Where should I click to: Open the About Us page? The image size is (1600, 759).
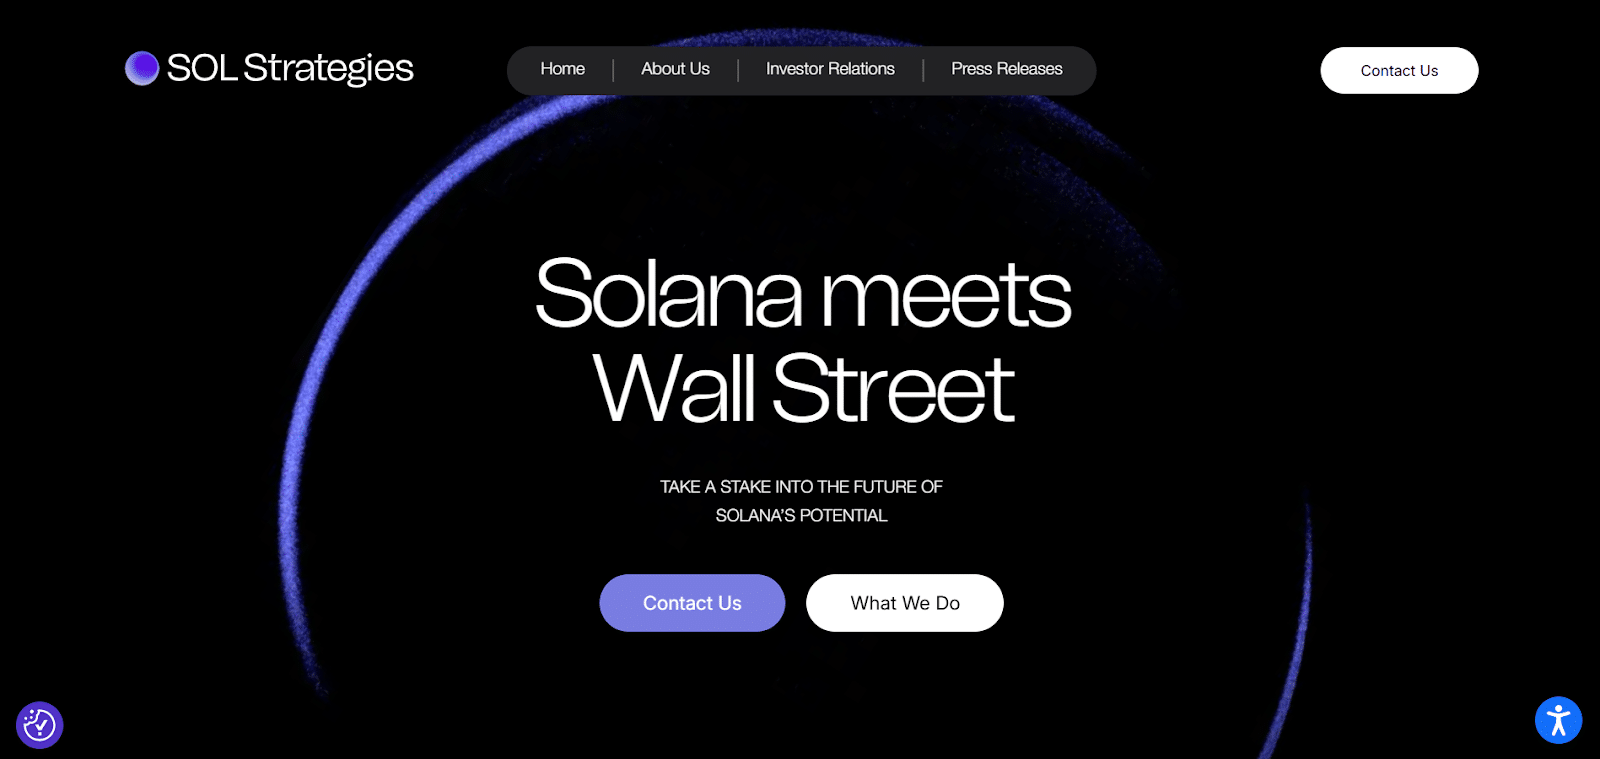675,69
